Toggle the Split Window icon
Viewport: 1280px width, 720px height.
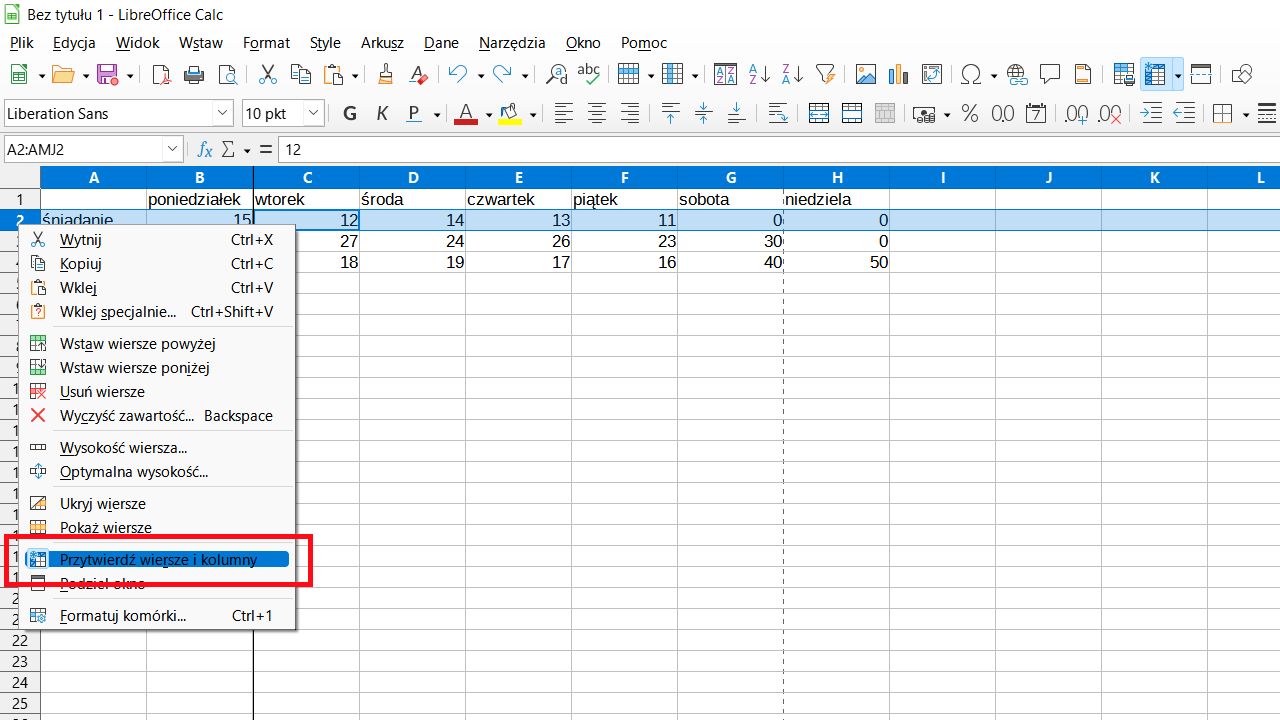point(1200,74)
